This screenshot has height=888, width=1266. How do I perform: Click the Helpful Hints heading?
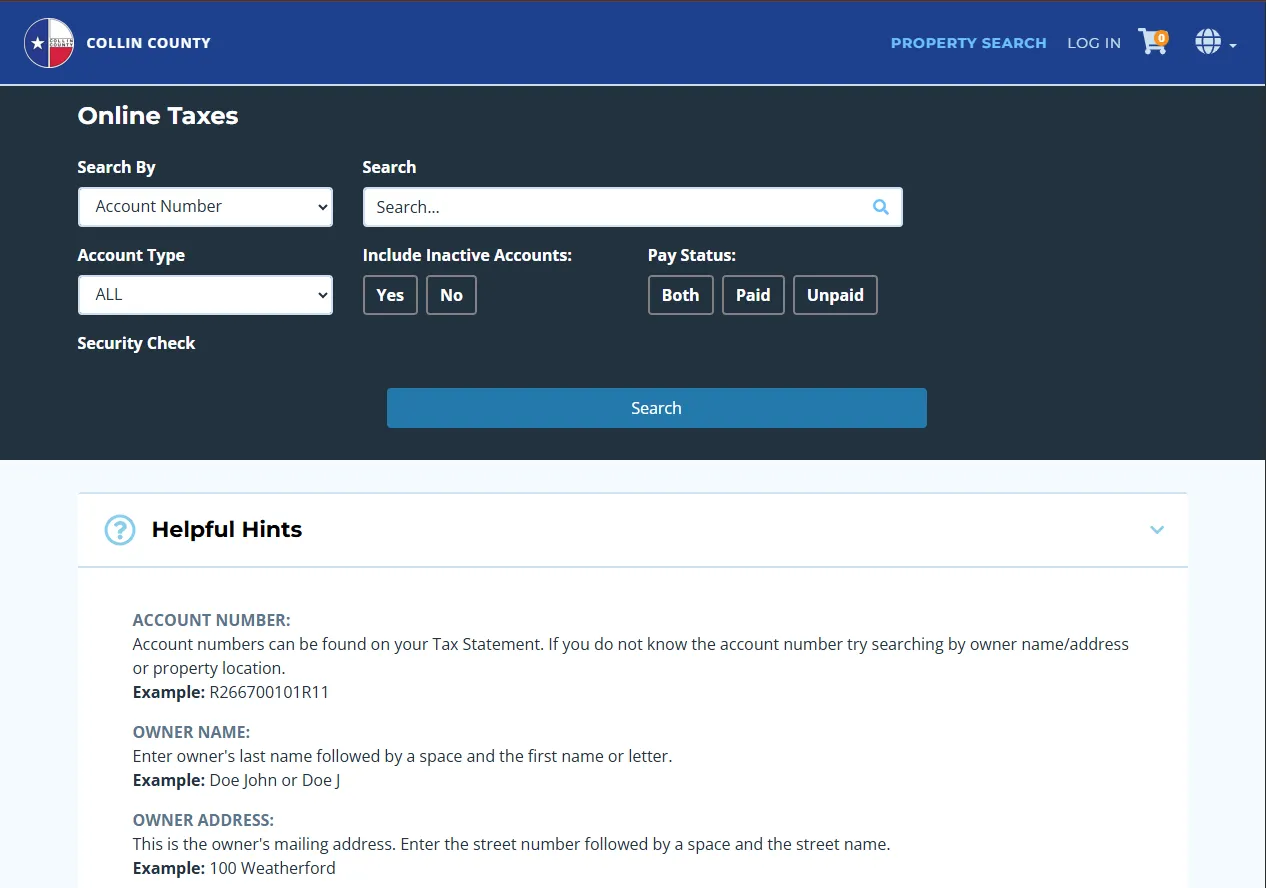pyautogui.click(x=227, y=530)
